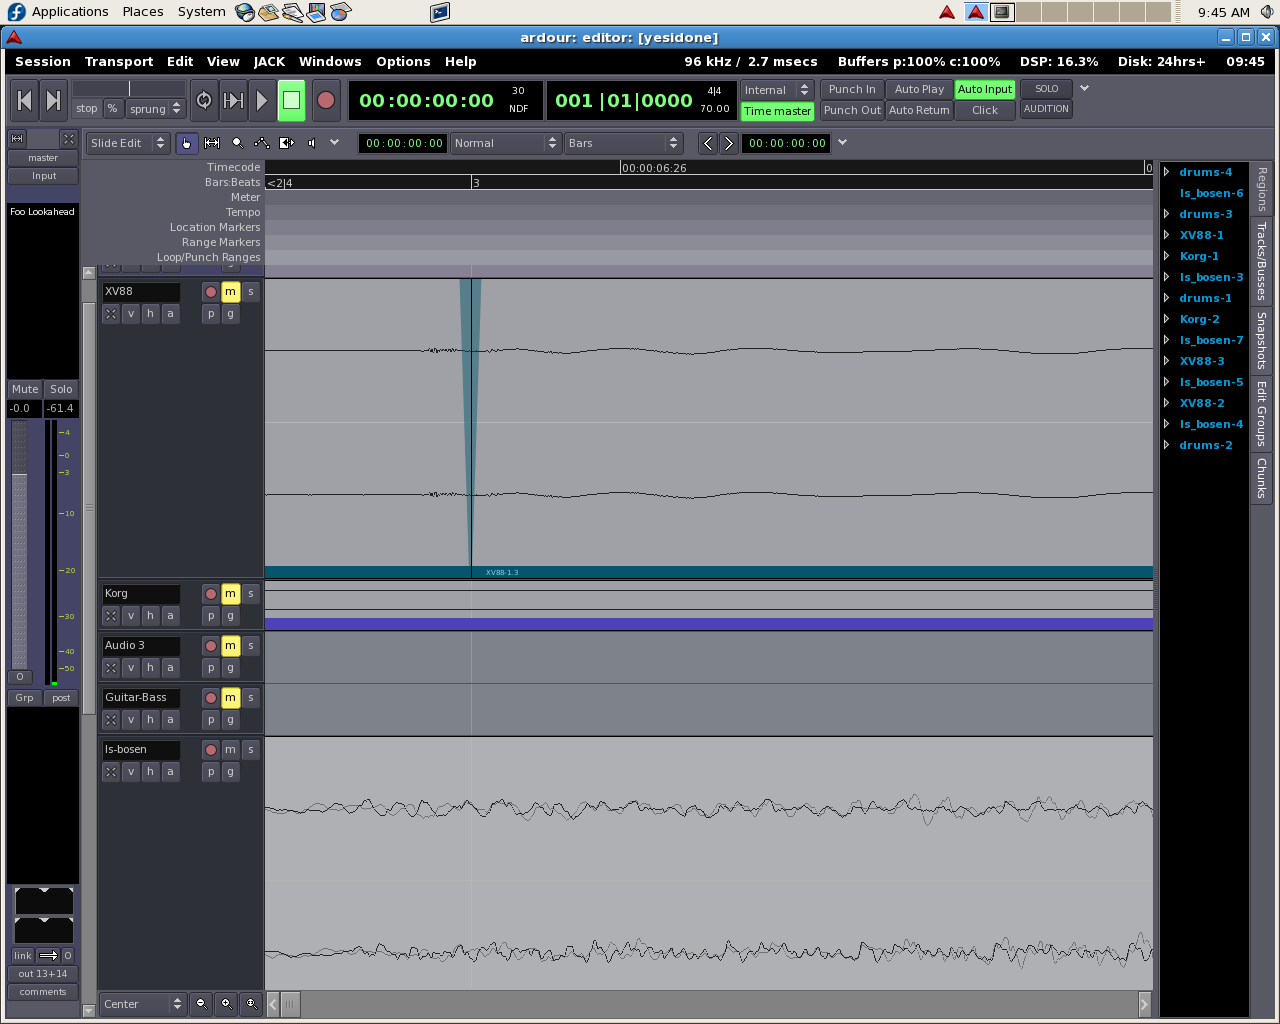The height and width of the screenshot is (1024, 1280).
Task: Open the Slide Edit mode dropdown
Action: coord(127,143)
